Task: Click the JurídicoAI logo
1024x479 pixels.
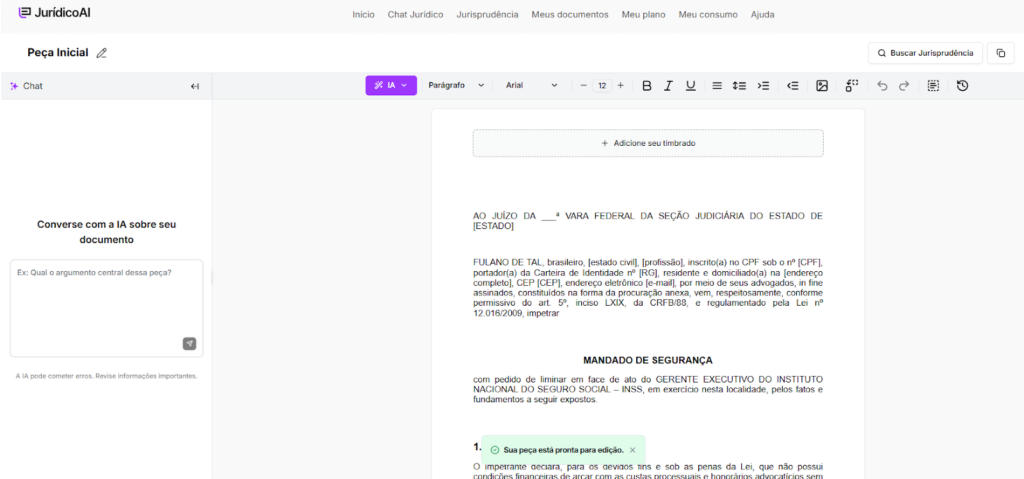Action: pos(55,12)
